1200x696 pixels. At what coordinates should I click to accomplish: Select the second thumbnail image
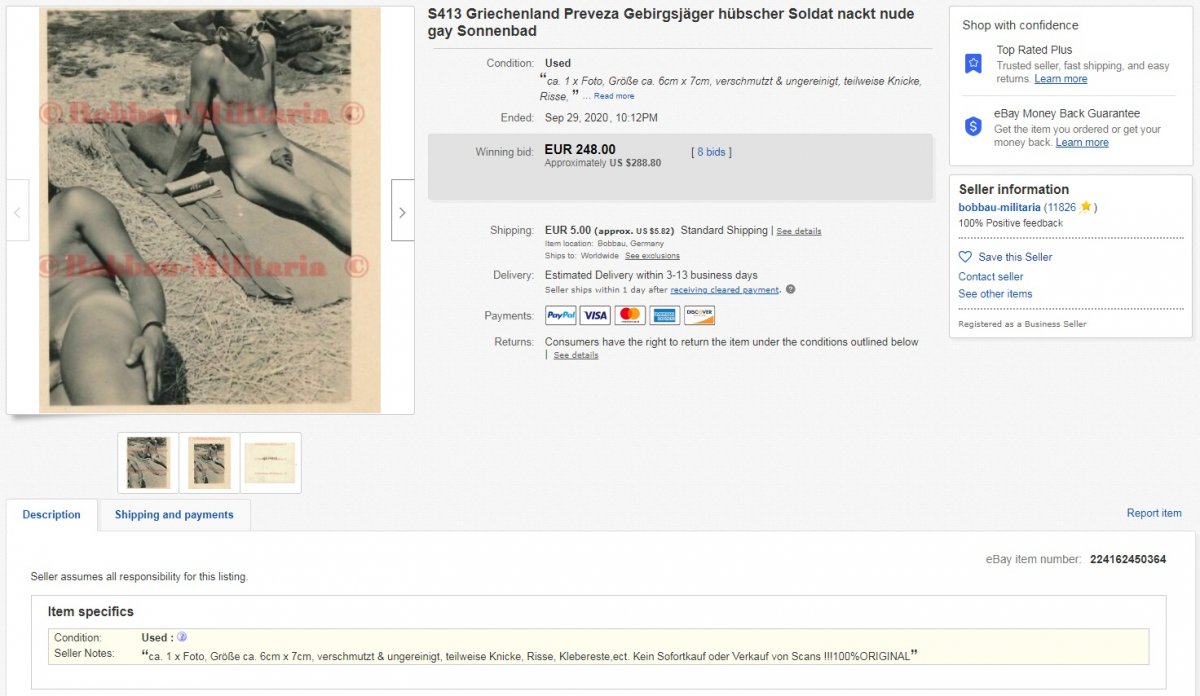[x=210, y=463]
